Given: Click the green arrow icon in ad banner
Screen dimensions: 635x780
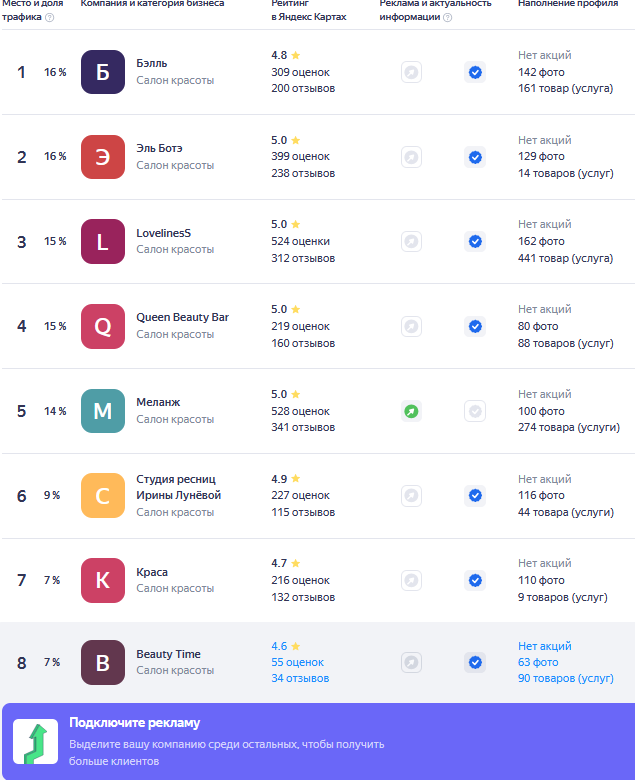Looking at the screenshot, I should coord(35,742).
